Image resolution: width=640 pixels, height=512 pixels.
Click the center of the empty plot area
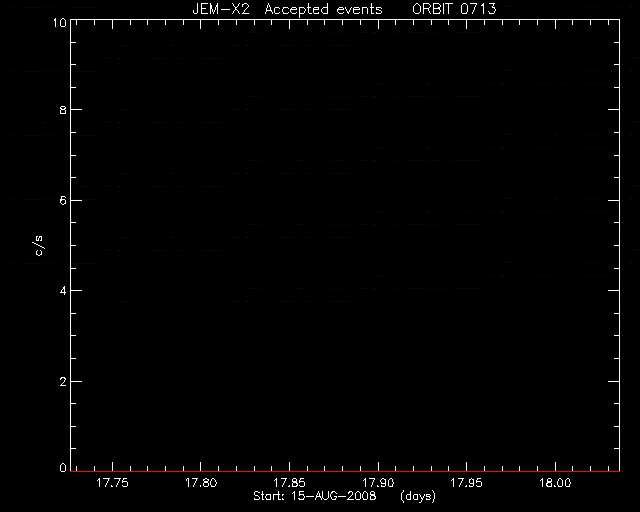click(x=345, y=245)
